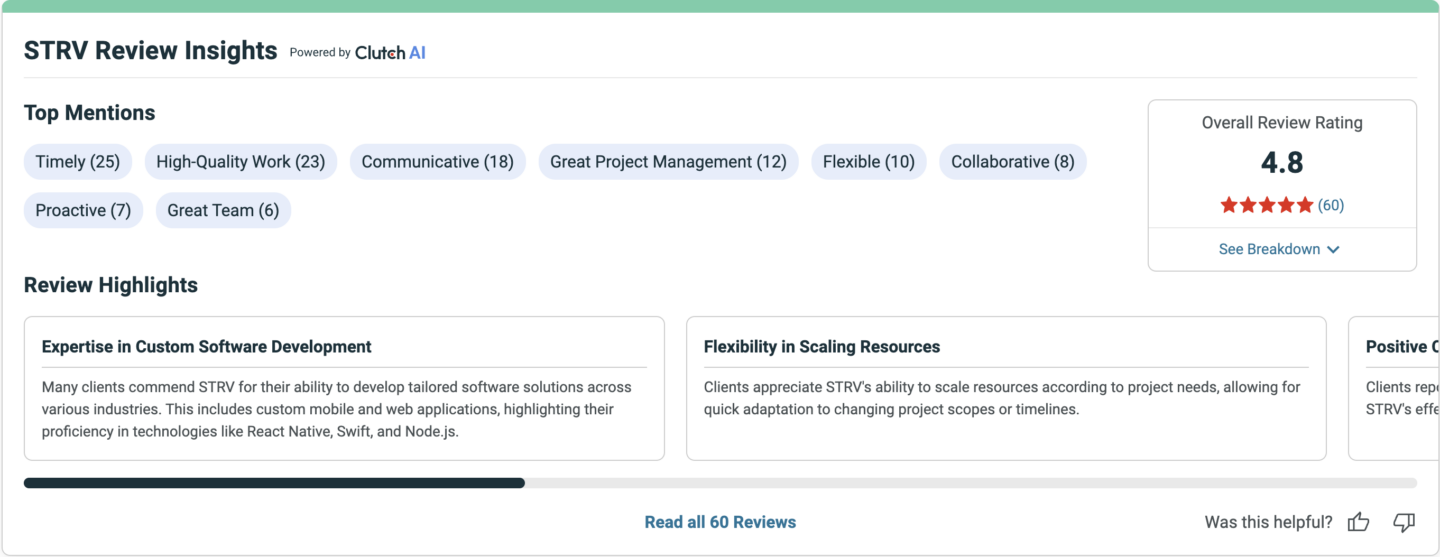Select the Timely (25) mention tag

click(78, 162)
